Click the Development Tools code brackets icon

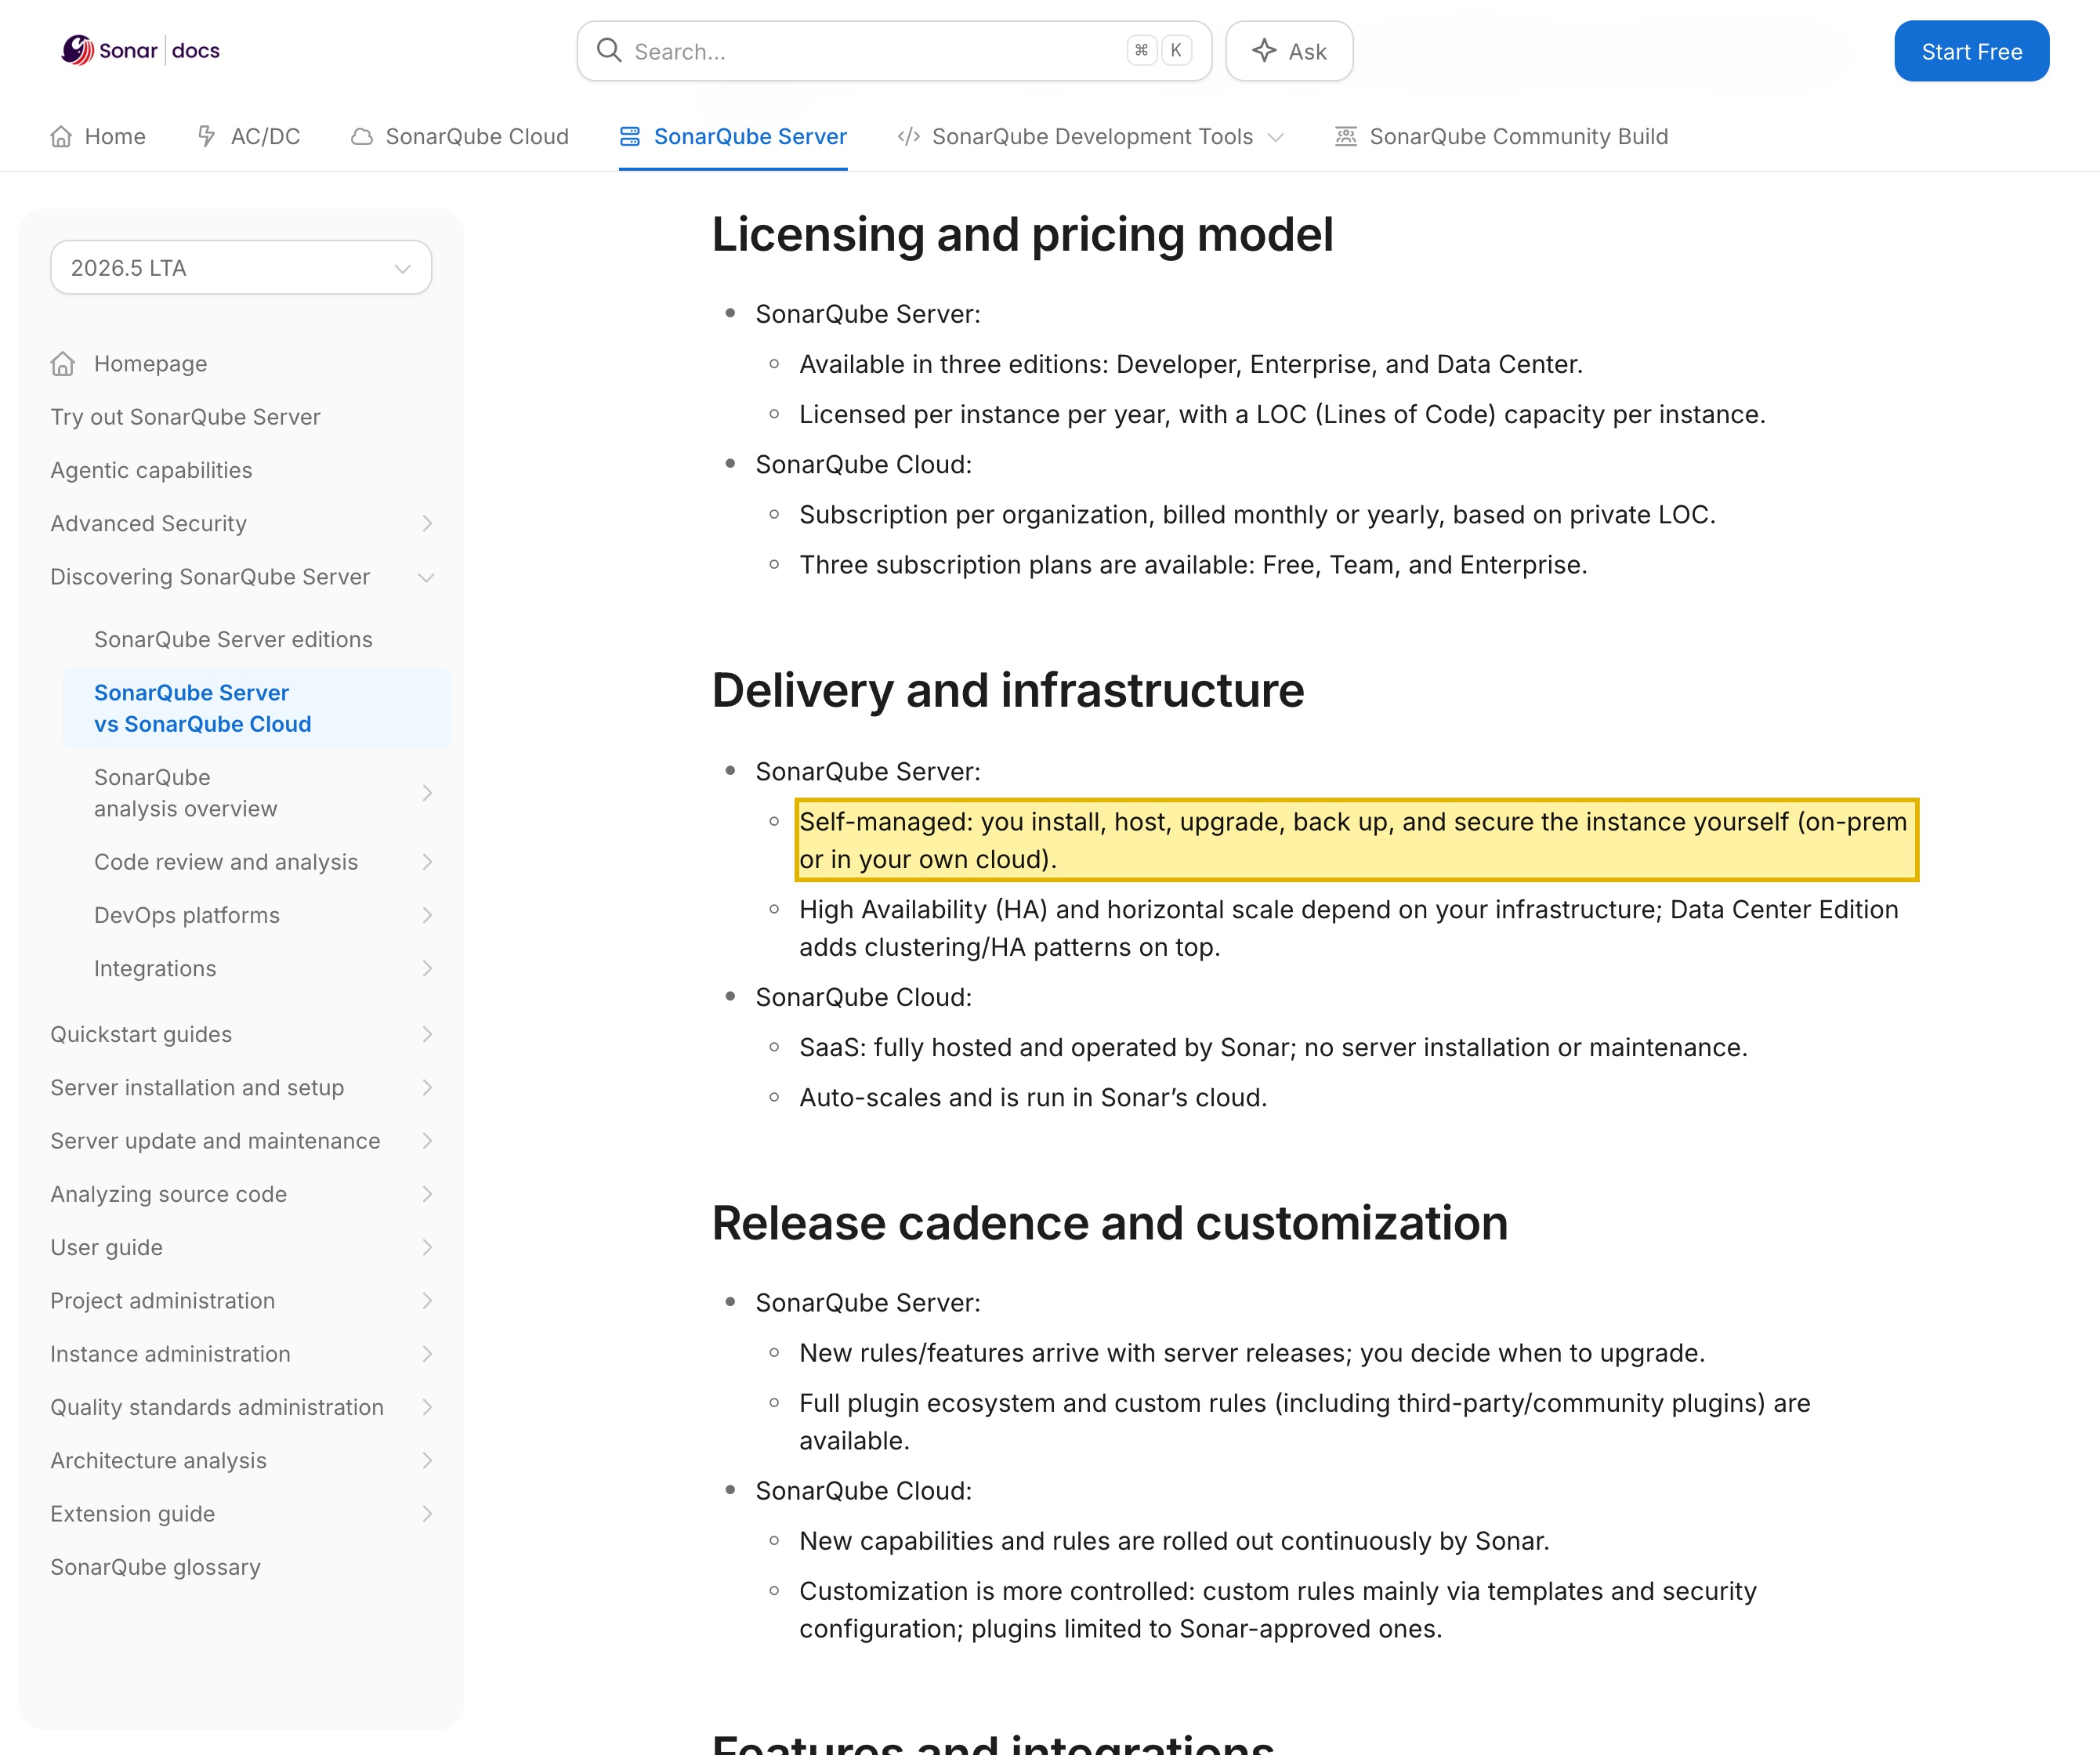[908, 136]
